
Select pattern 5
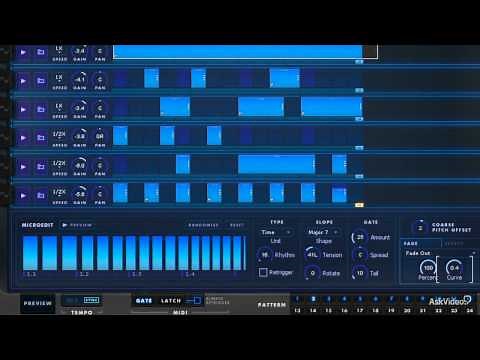click(x=360, y=299)
